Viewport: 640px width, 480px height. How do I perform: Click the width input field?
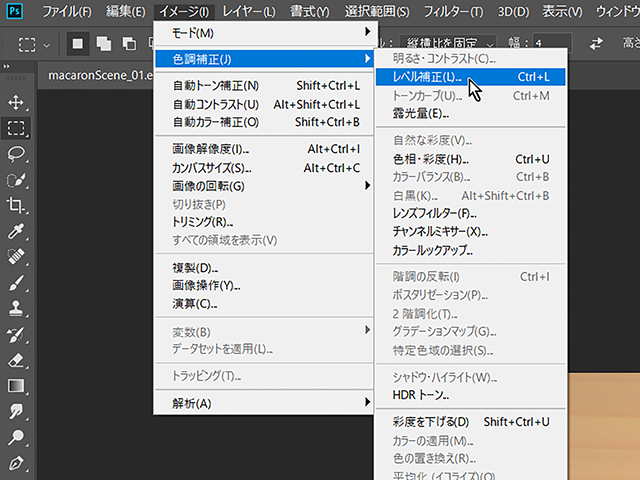tap(552, 43)
